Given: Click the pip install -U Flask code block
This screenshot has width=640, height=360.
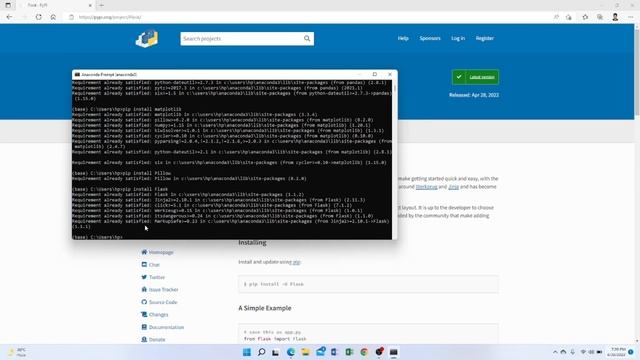Looking at the screenshot, I should (x=368, y=284).
